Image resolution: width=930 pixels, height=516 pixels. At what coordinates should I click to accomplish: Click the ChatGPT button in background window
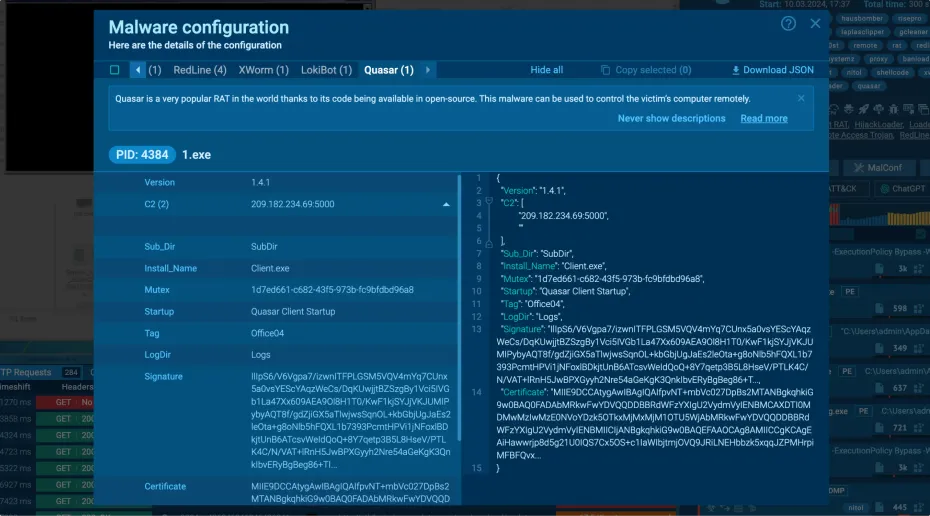click(x=903, y=189)
